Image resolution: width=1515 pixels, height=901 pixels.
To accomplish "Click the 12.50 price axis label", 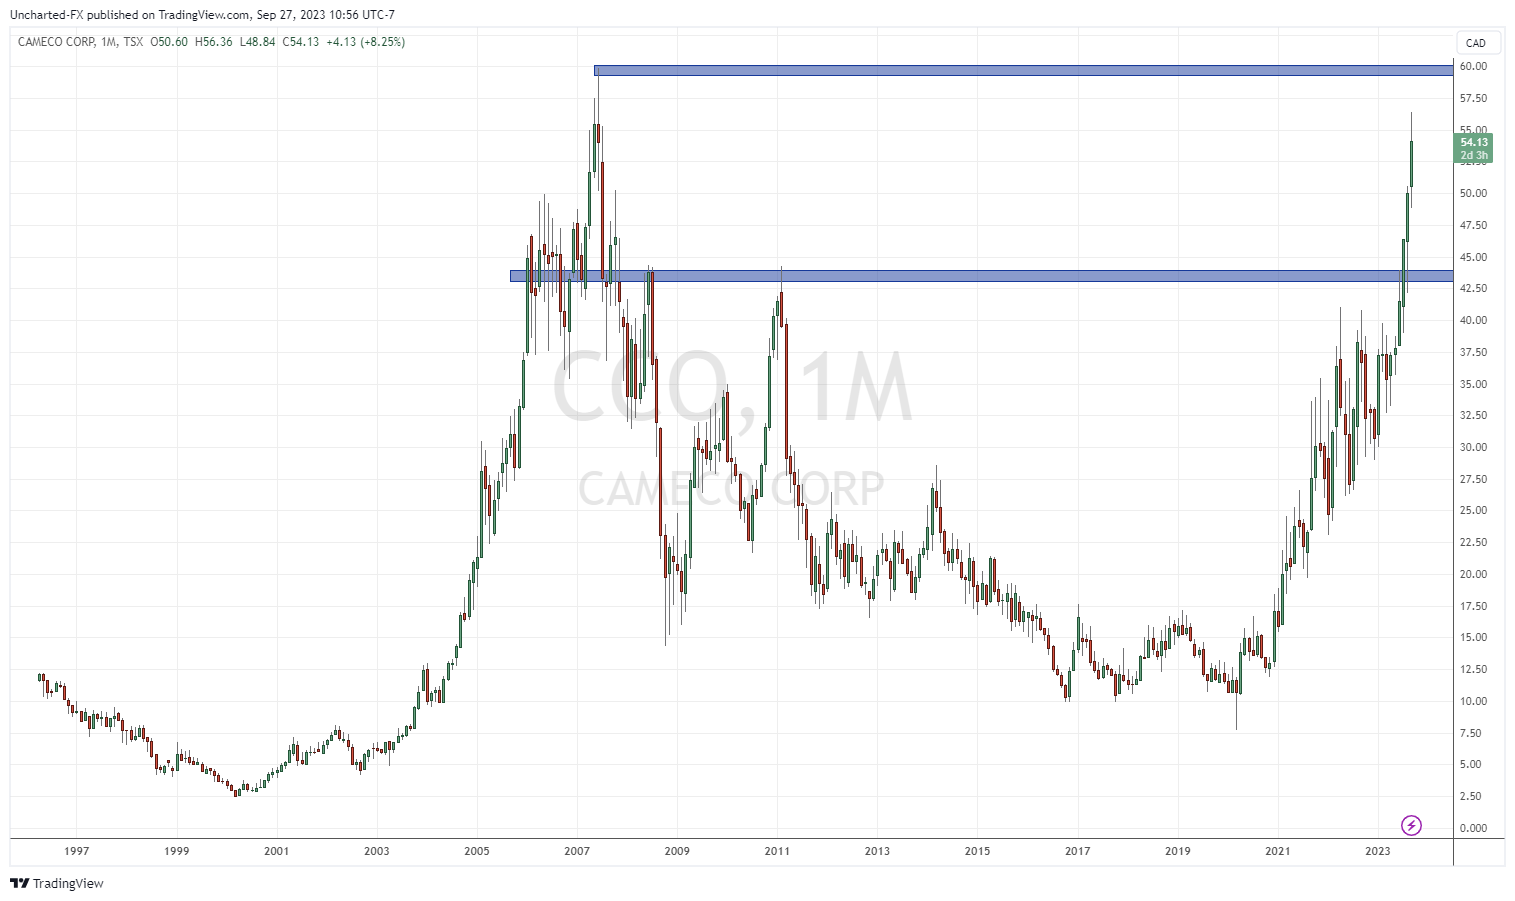I will [x=1473, y=670].
